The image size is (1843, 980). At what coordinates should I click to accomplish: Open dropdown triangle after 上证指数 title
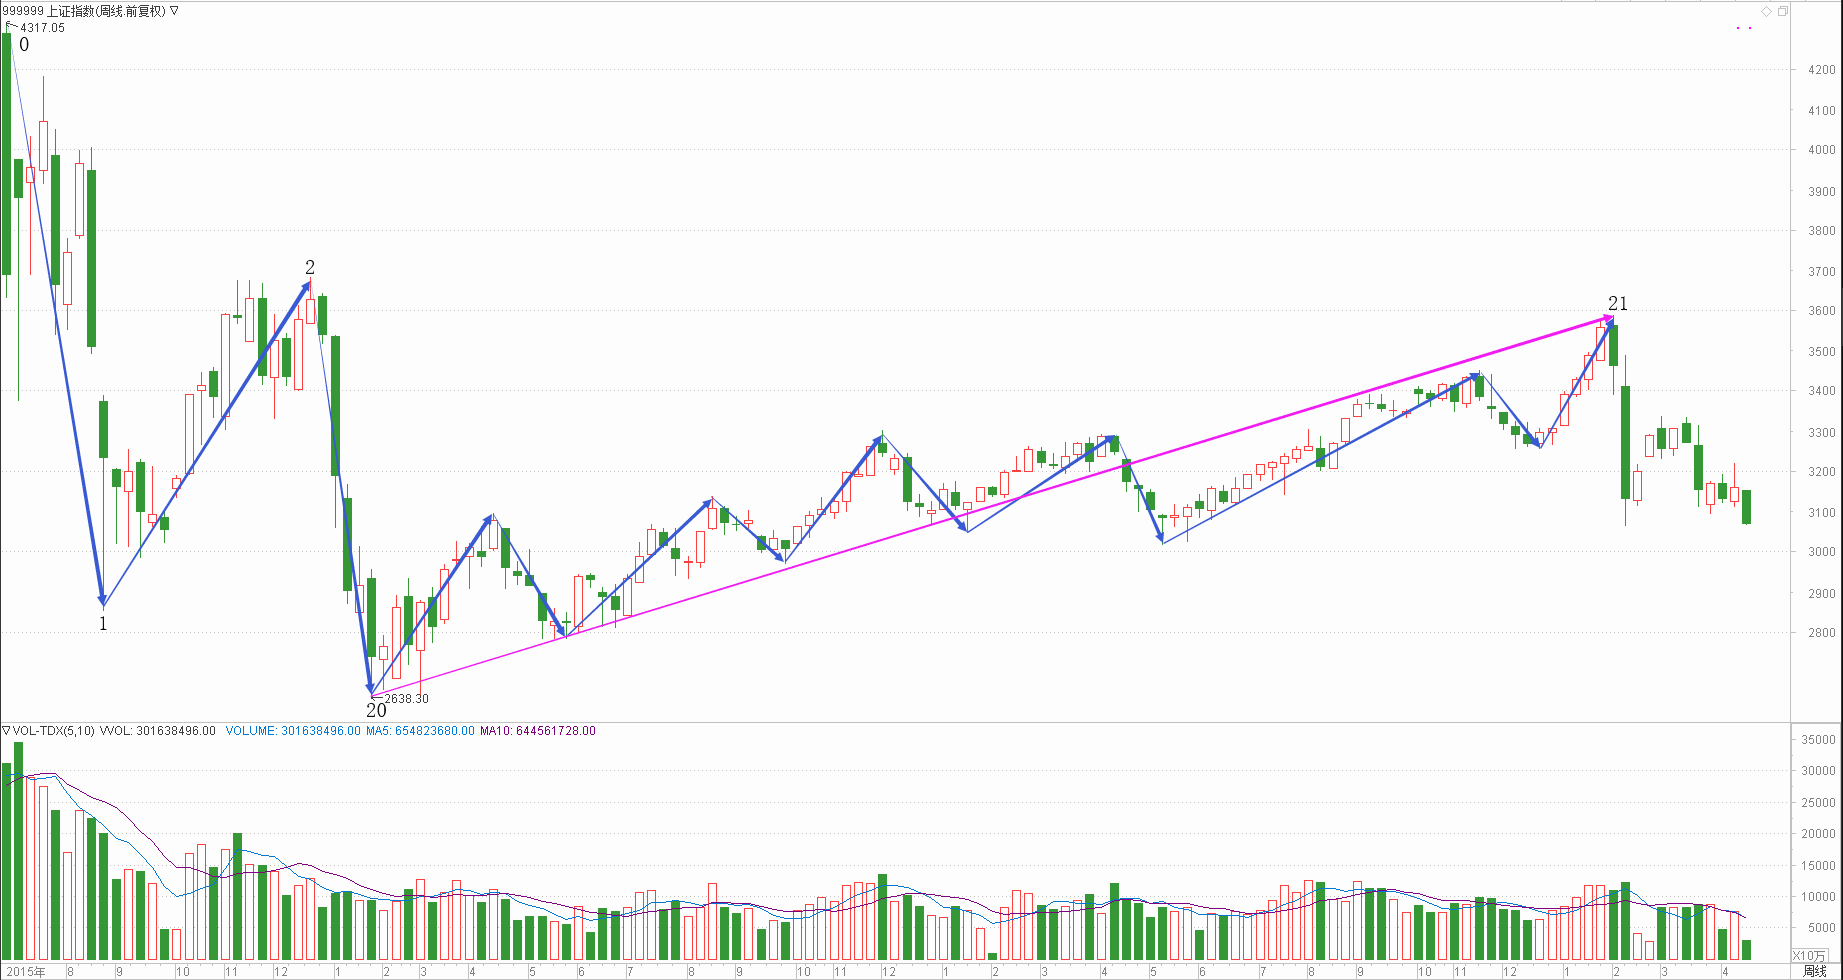[x=175, y=11]
